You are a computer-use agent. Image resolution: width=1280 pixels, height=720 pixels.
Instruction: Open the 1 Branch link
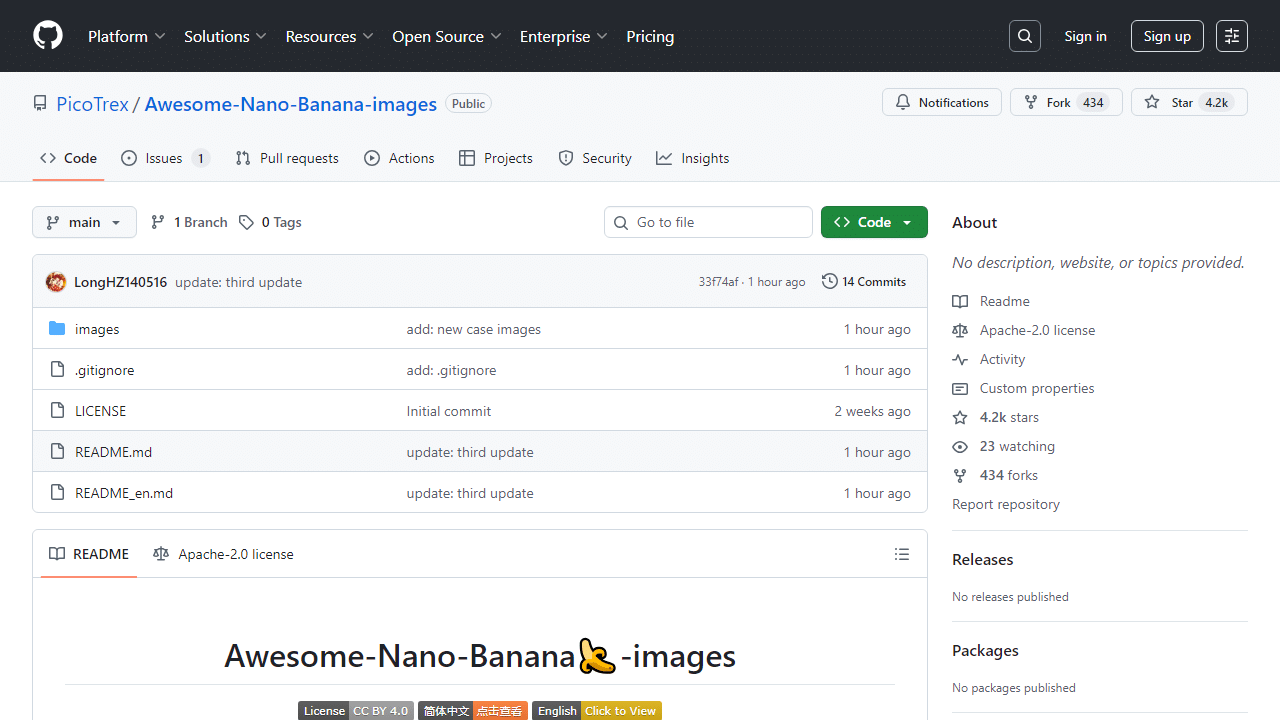pos(189,222)
